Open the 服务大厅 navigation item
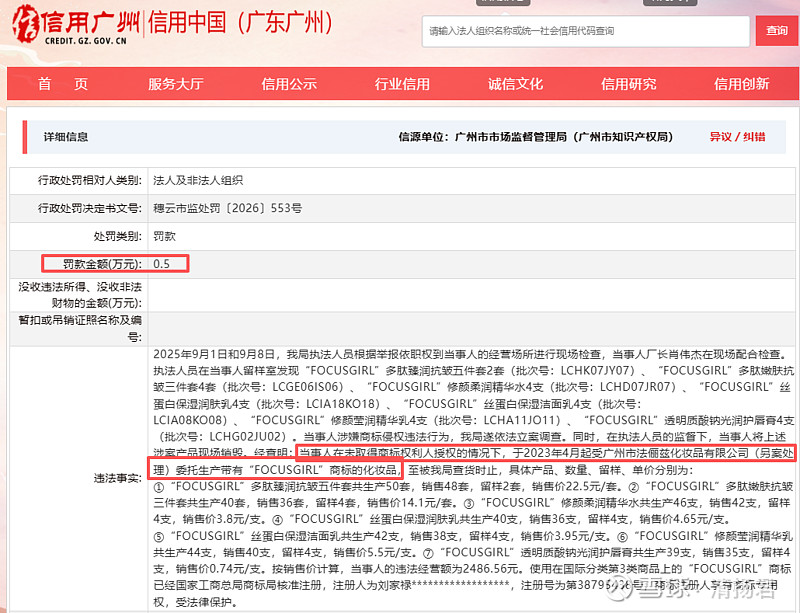The width and height of the screenshot is (800, 613). click(176, 84)
